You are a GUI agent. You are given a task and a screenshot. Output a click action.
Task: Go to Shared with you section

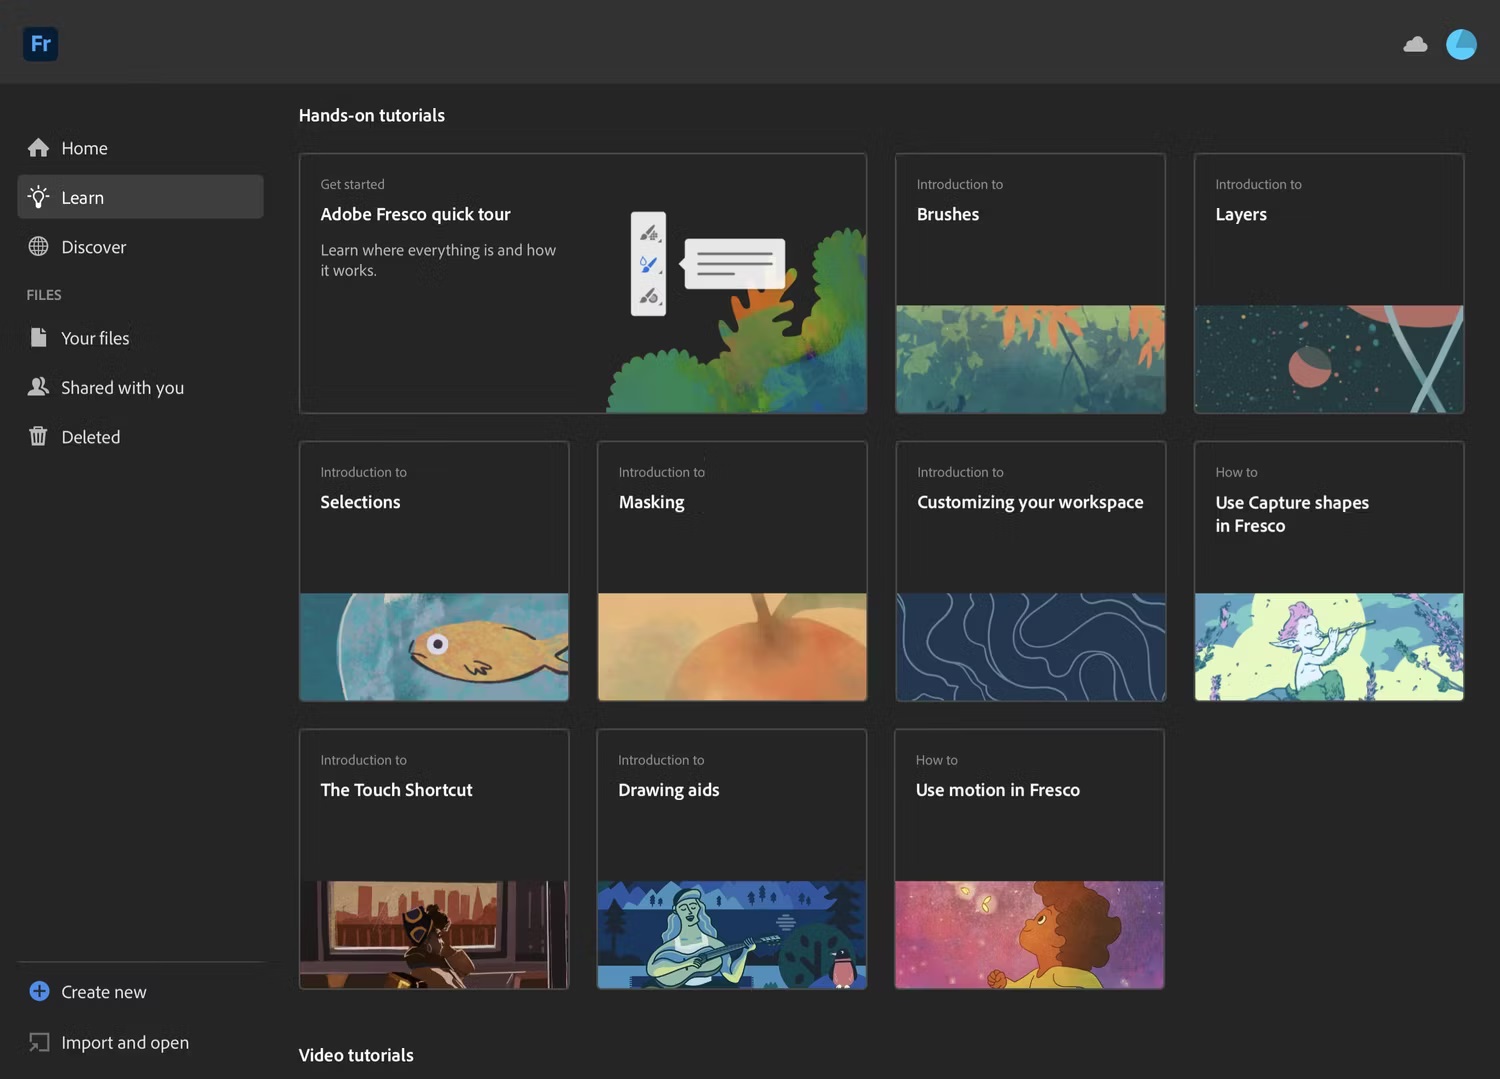[x=122, y=387]
